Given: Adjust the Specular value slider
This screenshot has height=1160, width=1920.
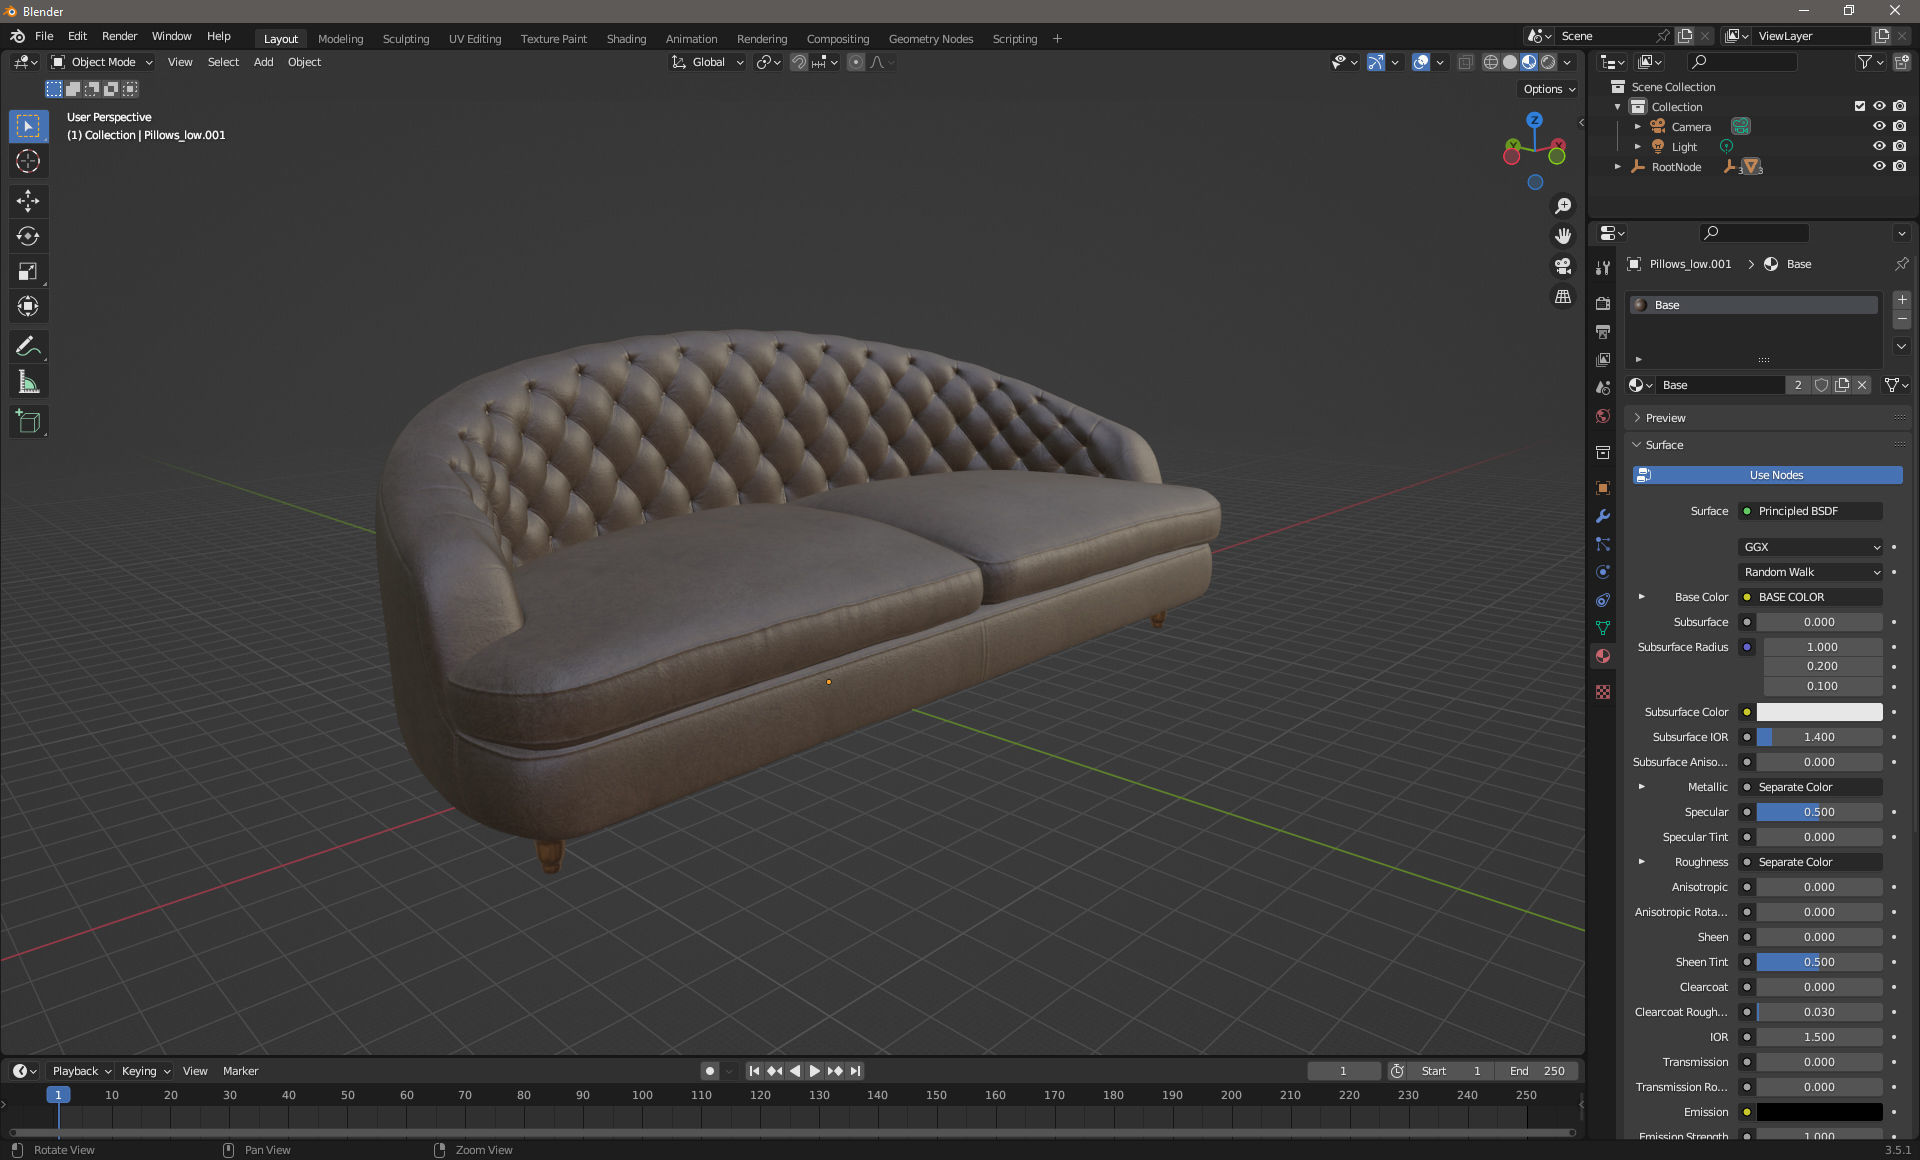Looking at the screenshot, I should pos(1819,812).
